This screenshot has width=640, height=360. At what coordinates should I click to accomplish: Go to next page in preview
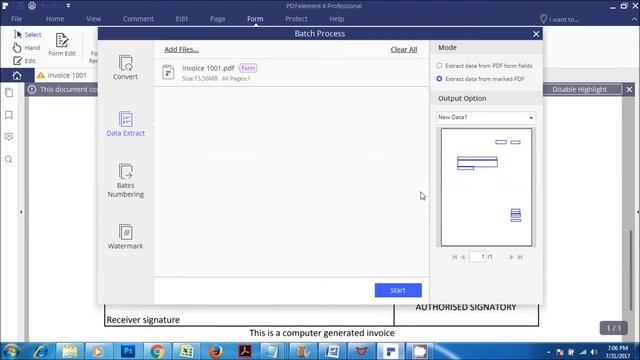click(511, 257)
